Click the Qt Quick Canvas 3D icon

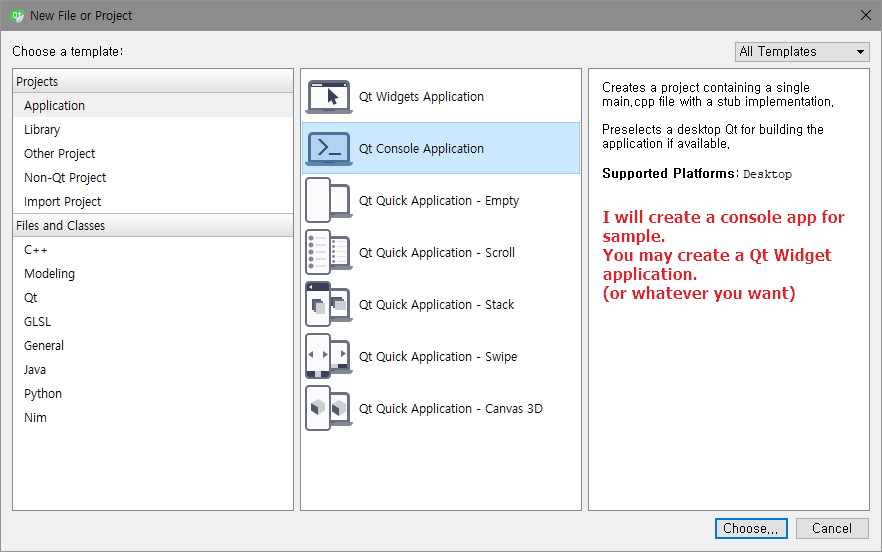[x=328, y=409]
